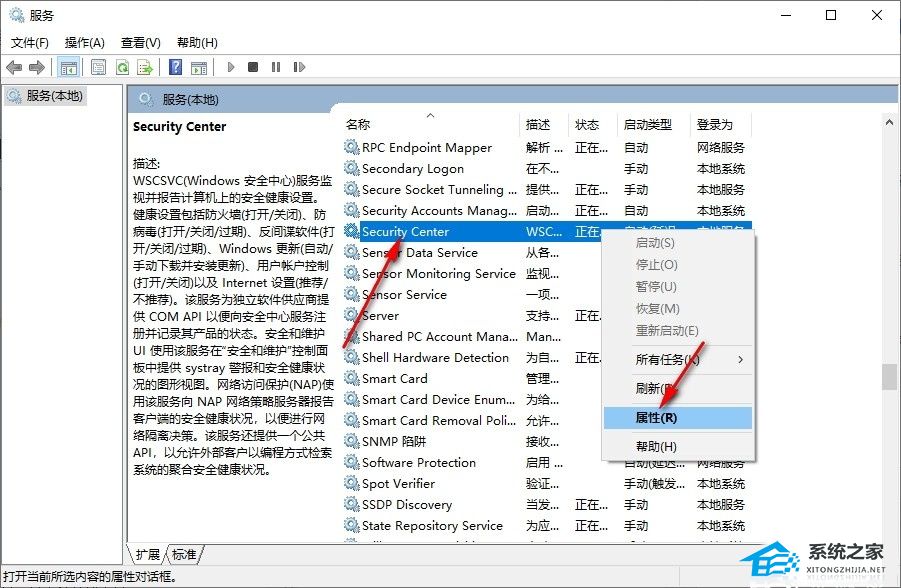Screen dimensions: 901x588
Task: Sort by the 描述 column header
Action: coord(544,124)
